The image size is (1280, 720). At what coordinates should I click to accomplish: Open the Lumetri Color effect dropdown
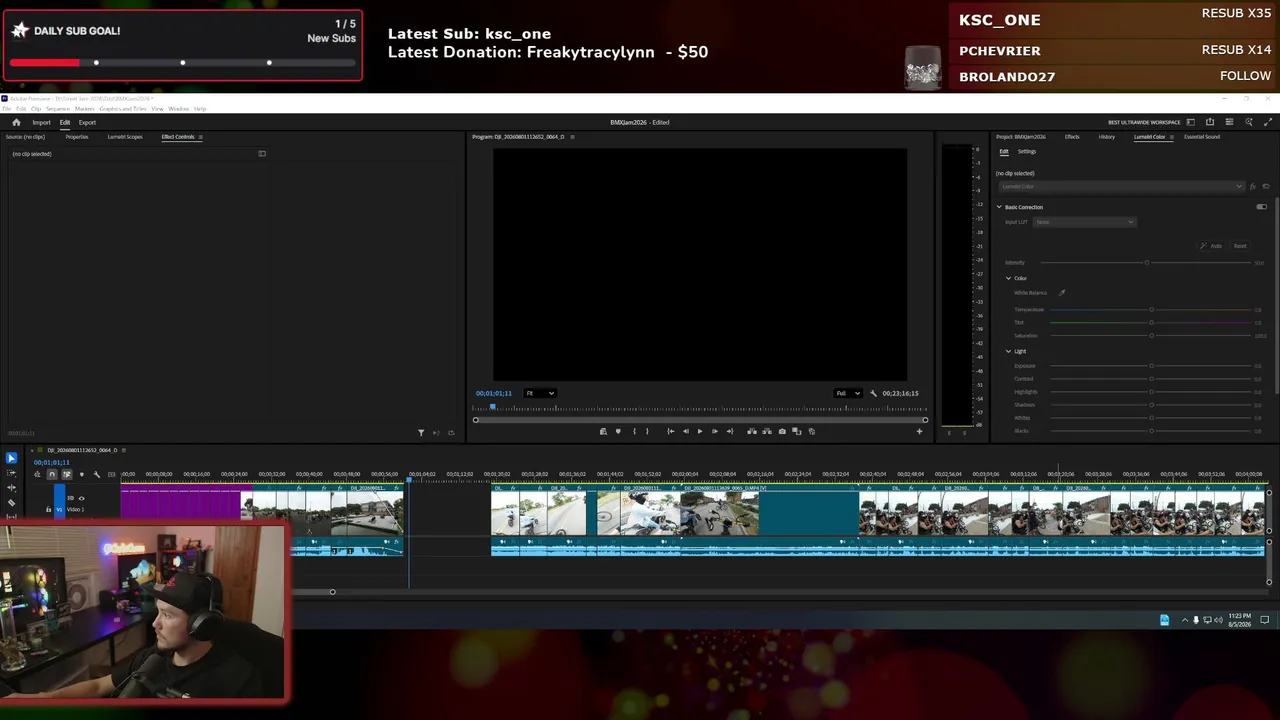(x=1120, y=187)
